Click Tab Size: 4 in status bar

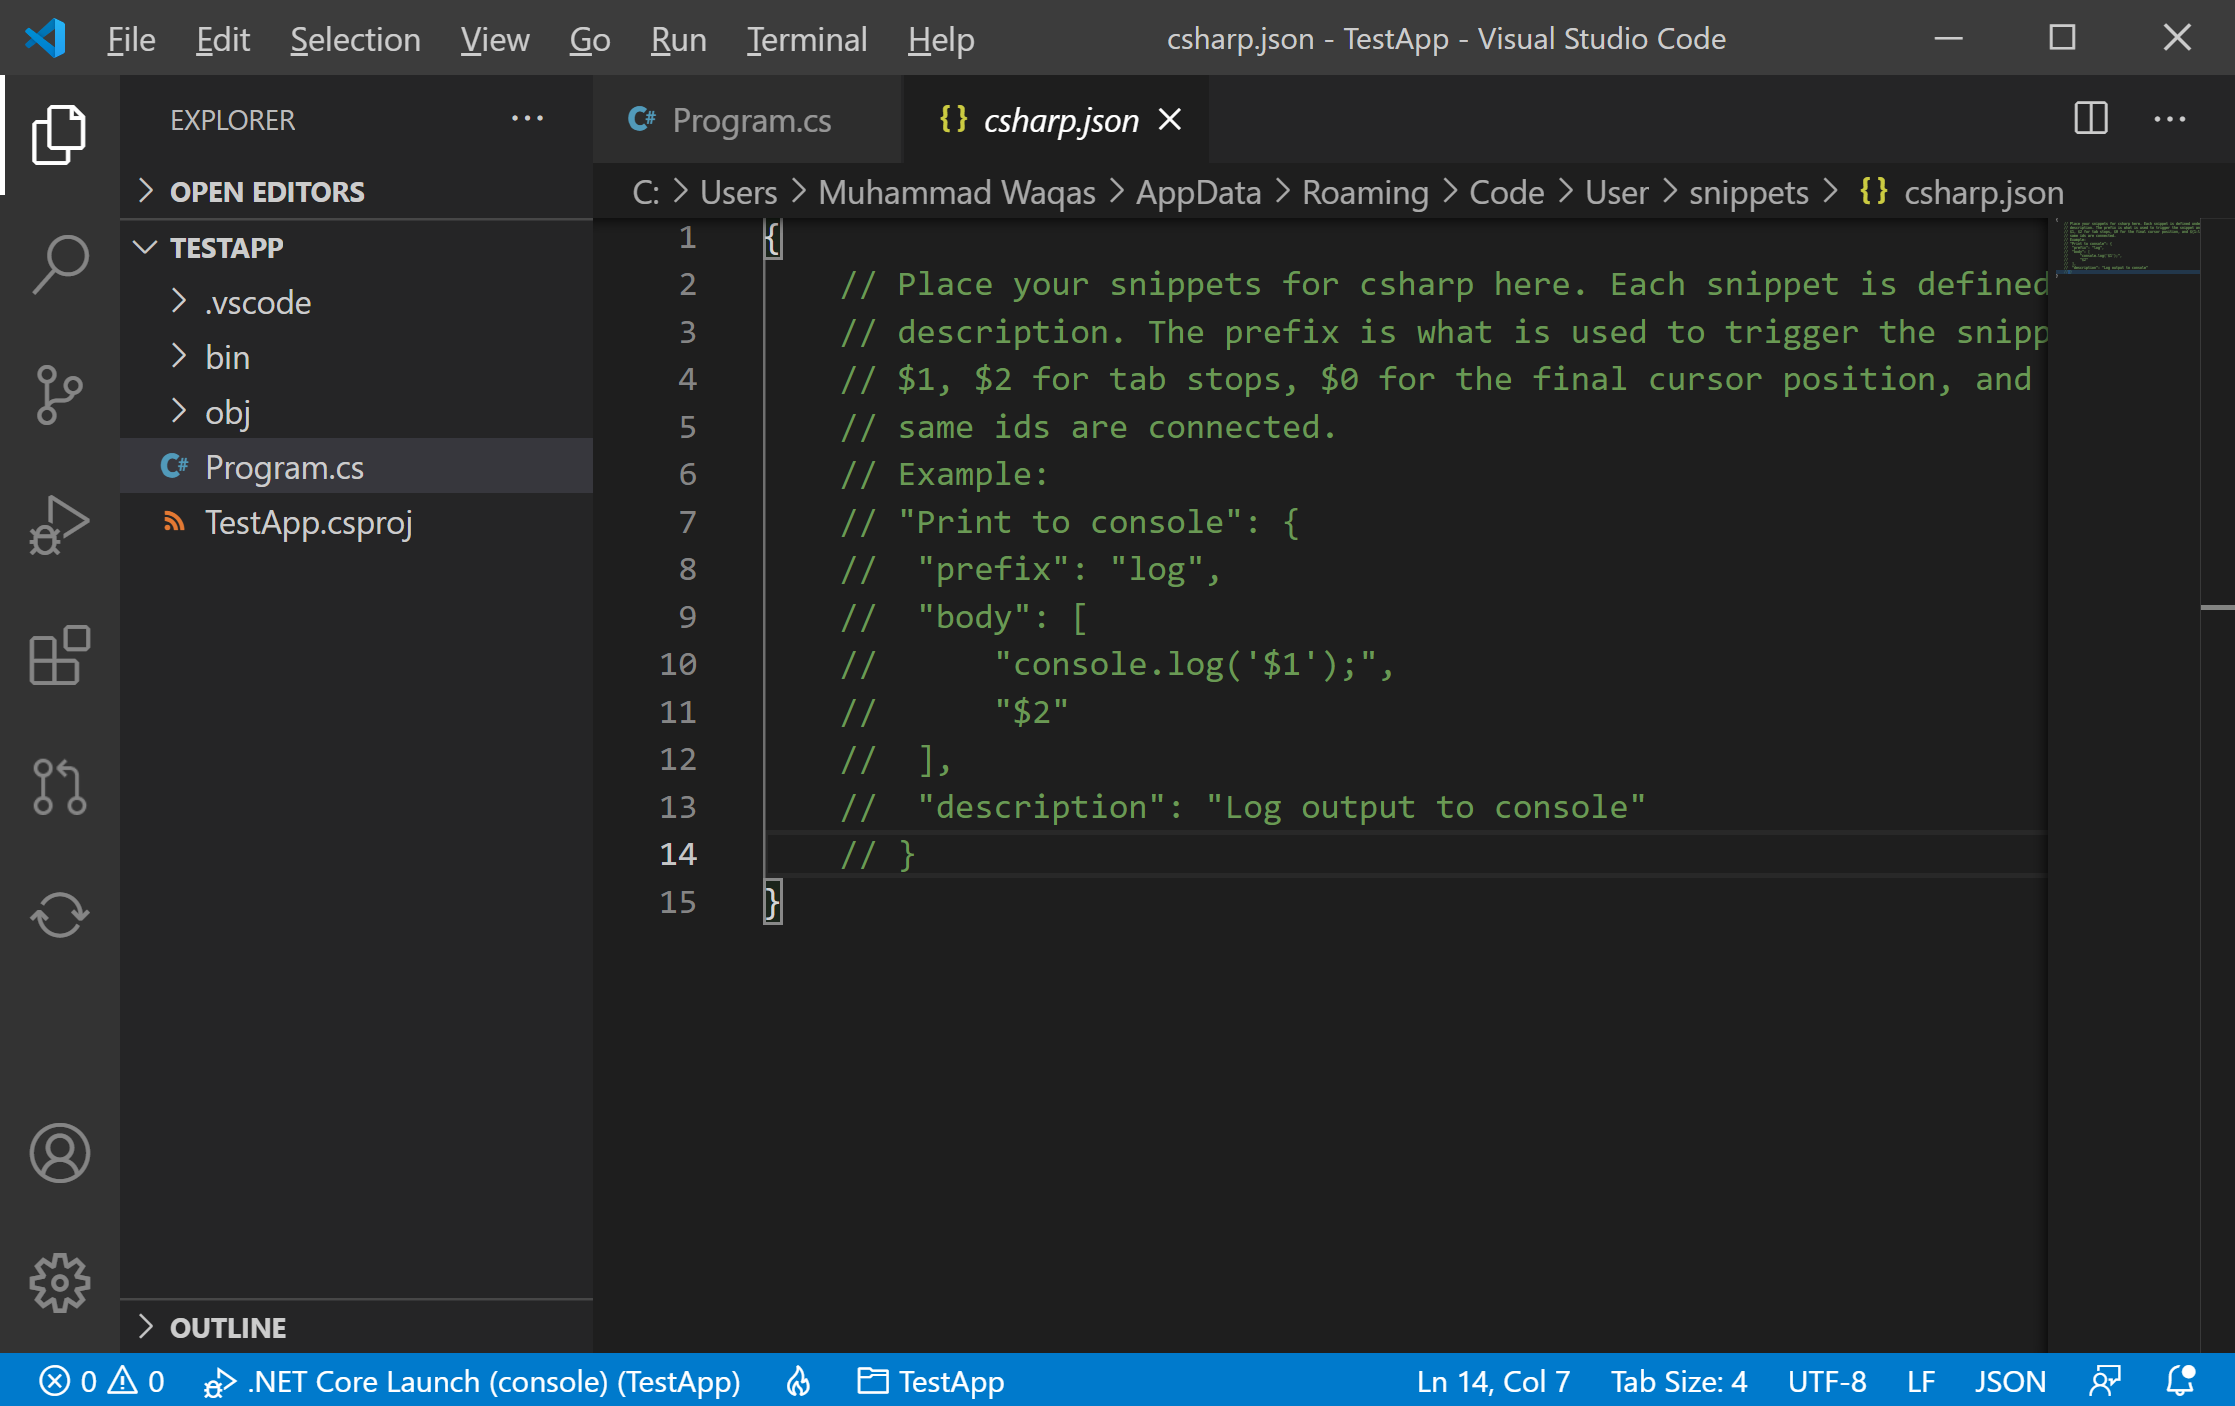coord(1678,1381)
